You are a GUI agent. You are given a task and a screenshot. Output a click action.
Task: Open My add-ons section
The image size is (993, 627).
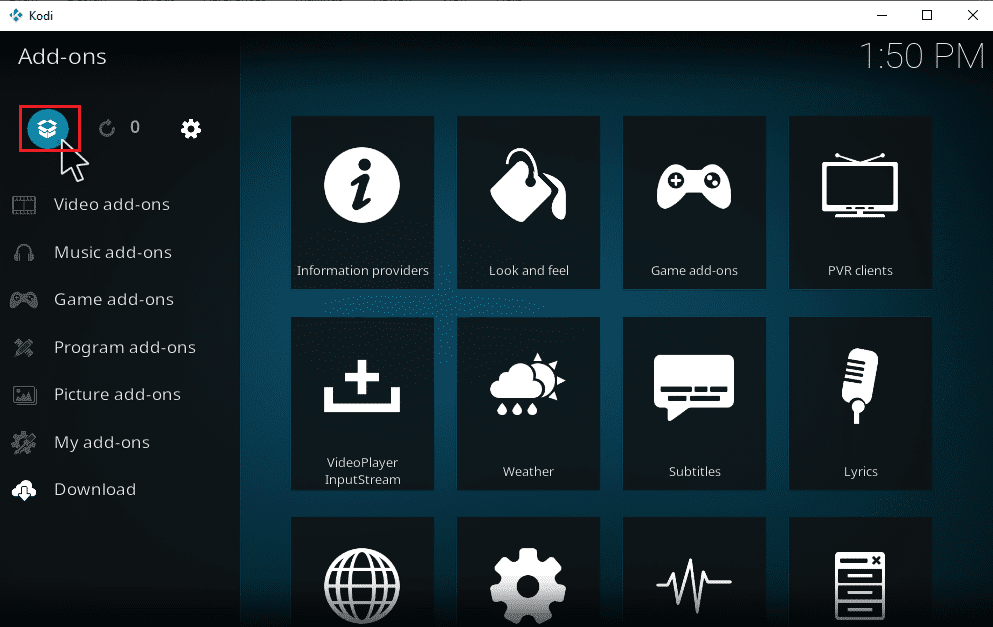pyautogui.click(x=103, y=442)
